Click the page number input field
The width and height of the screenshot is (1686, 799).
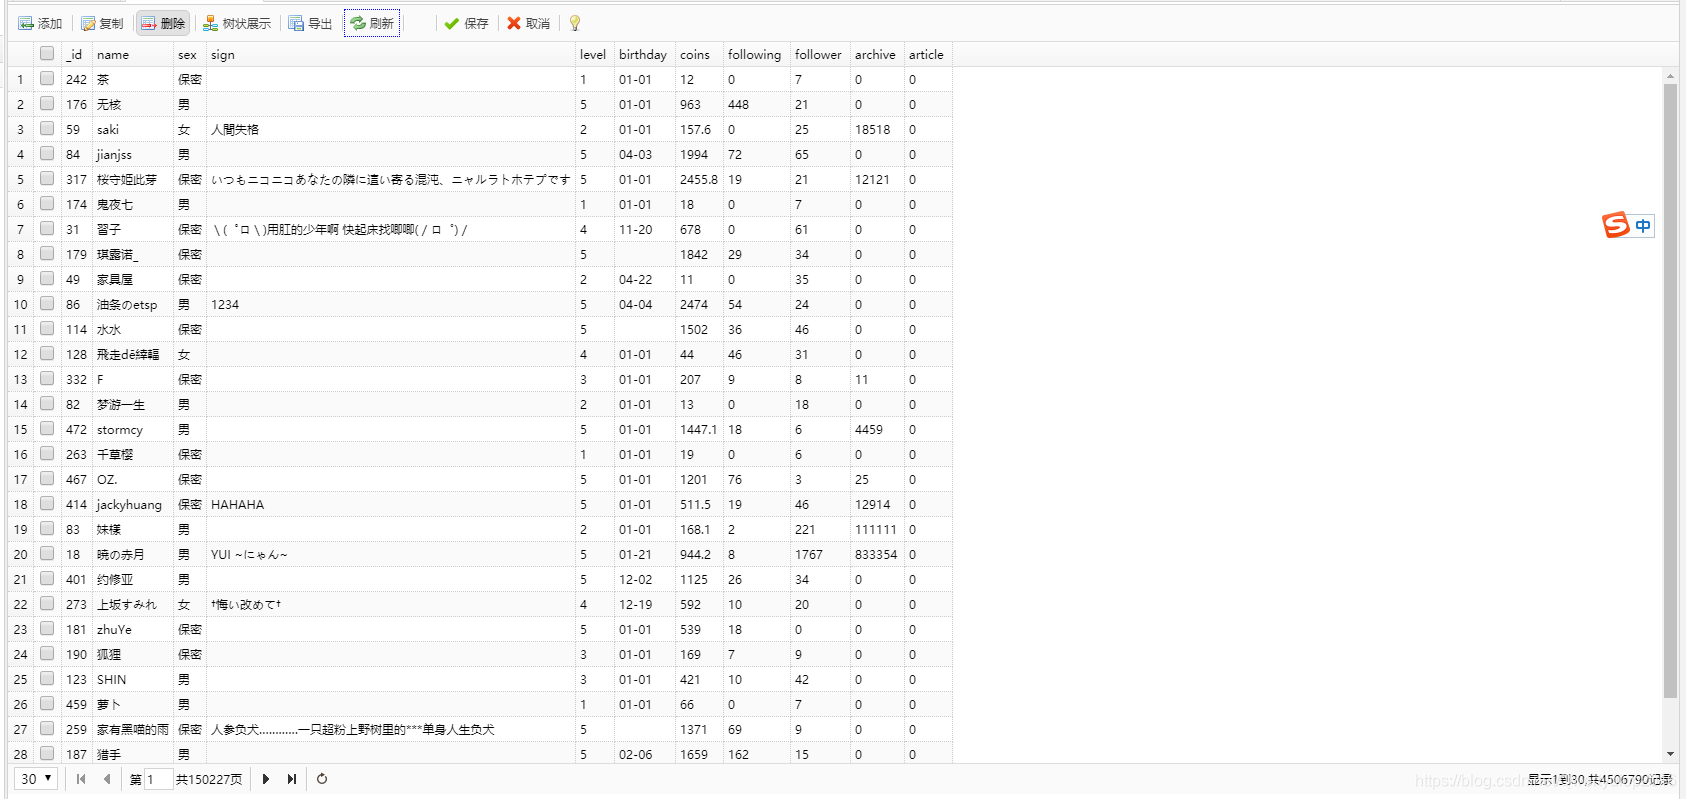pyautogui.click(x=159, y=779)
